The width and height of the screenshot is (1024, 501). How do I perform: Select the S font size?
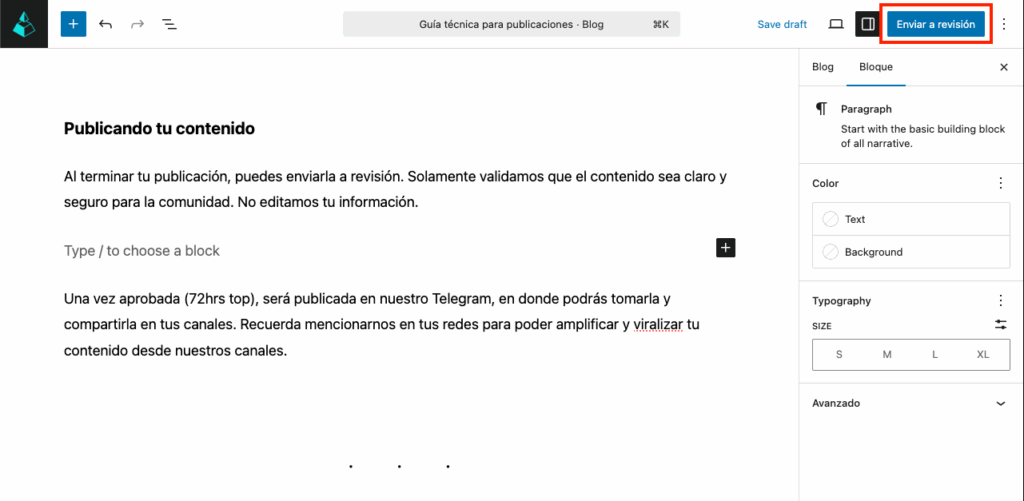click(x=838, y=355)
